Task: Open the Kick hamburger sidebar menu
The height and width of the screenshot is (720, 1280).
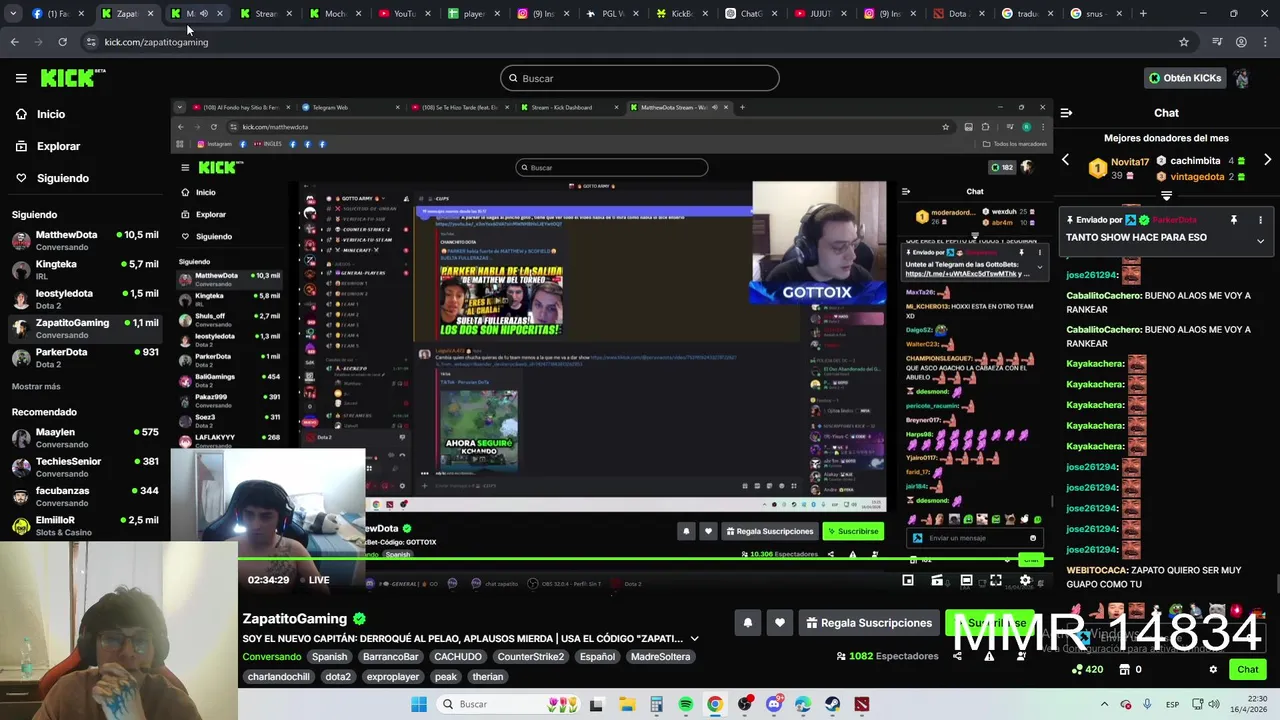Action: pos(21,78)
